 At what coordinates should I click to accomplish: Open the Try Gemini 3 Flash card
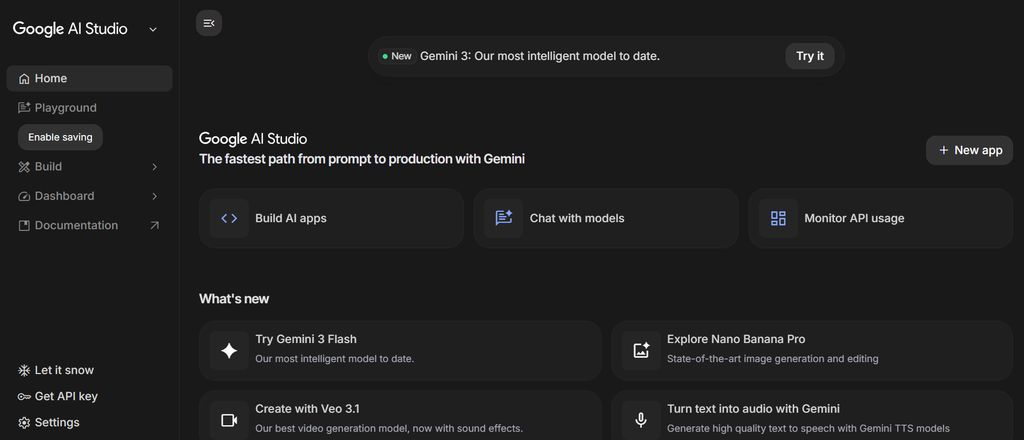[x=400, y=351]
